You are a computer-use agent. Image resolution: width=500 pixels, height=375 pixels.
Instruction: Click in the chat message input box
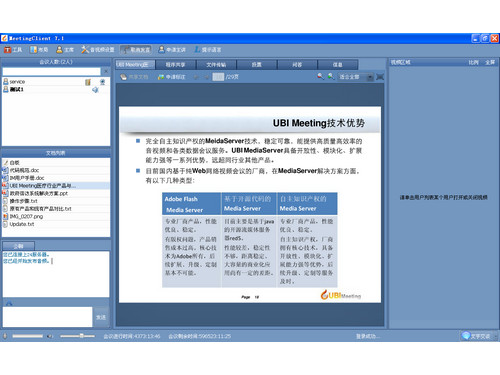click(x=47, y=317)
